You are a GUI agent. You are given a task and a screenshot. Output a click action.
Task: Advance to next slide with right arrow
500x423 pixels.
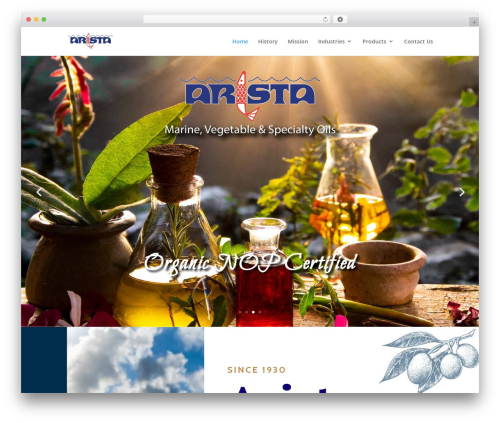click(462, 192)
